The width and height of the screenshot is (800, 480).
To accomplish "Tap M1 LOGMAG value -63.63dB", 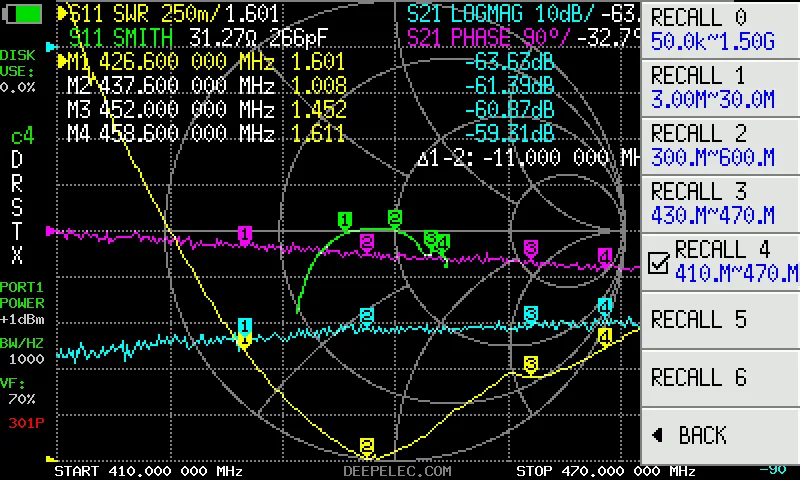I will (509, 62).
